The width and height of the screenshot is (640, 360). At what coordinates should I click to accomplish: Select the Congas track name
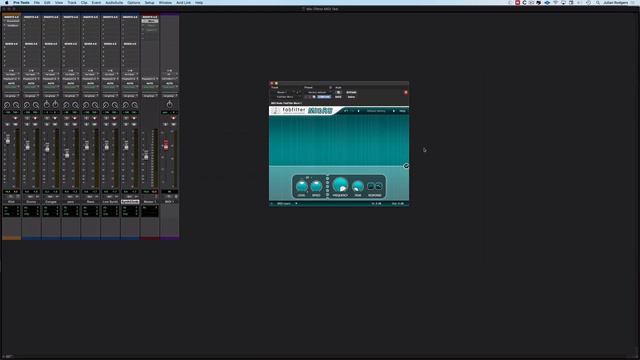coord(51,202)
